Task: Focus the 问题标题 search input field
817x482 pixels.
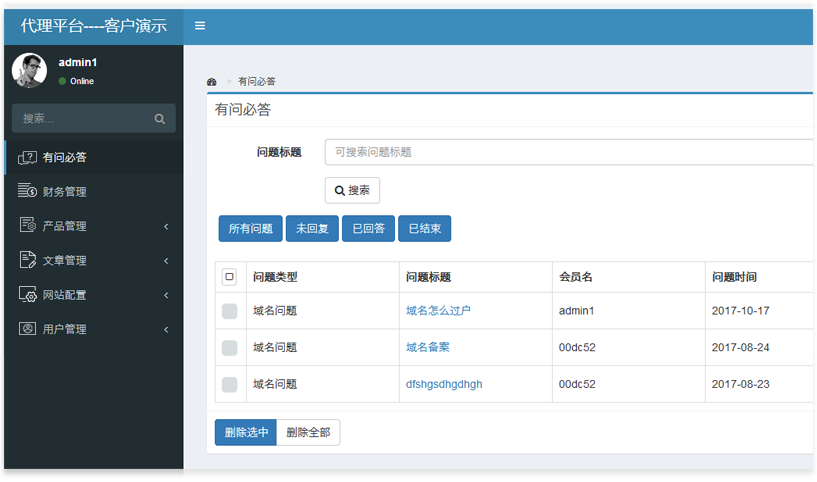Action: 570,152
